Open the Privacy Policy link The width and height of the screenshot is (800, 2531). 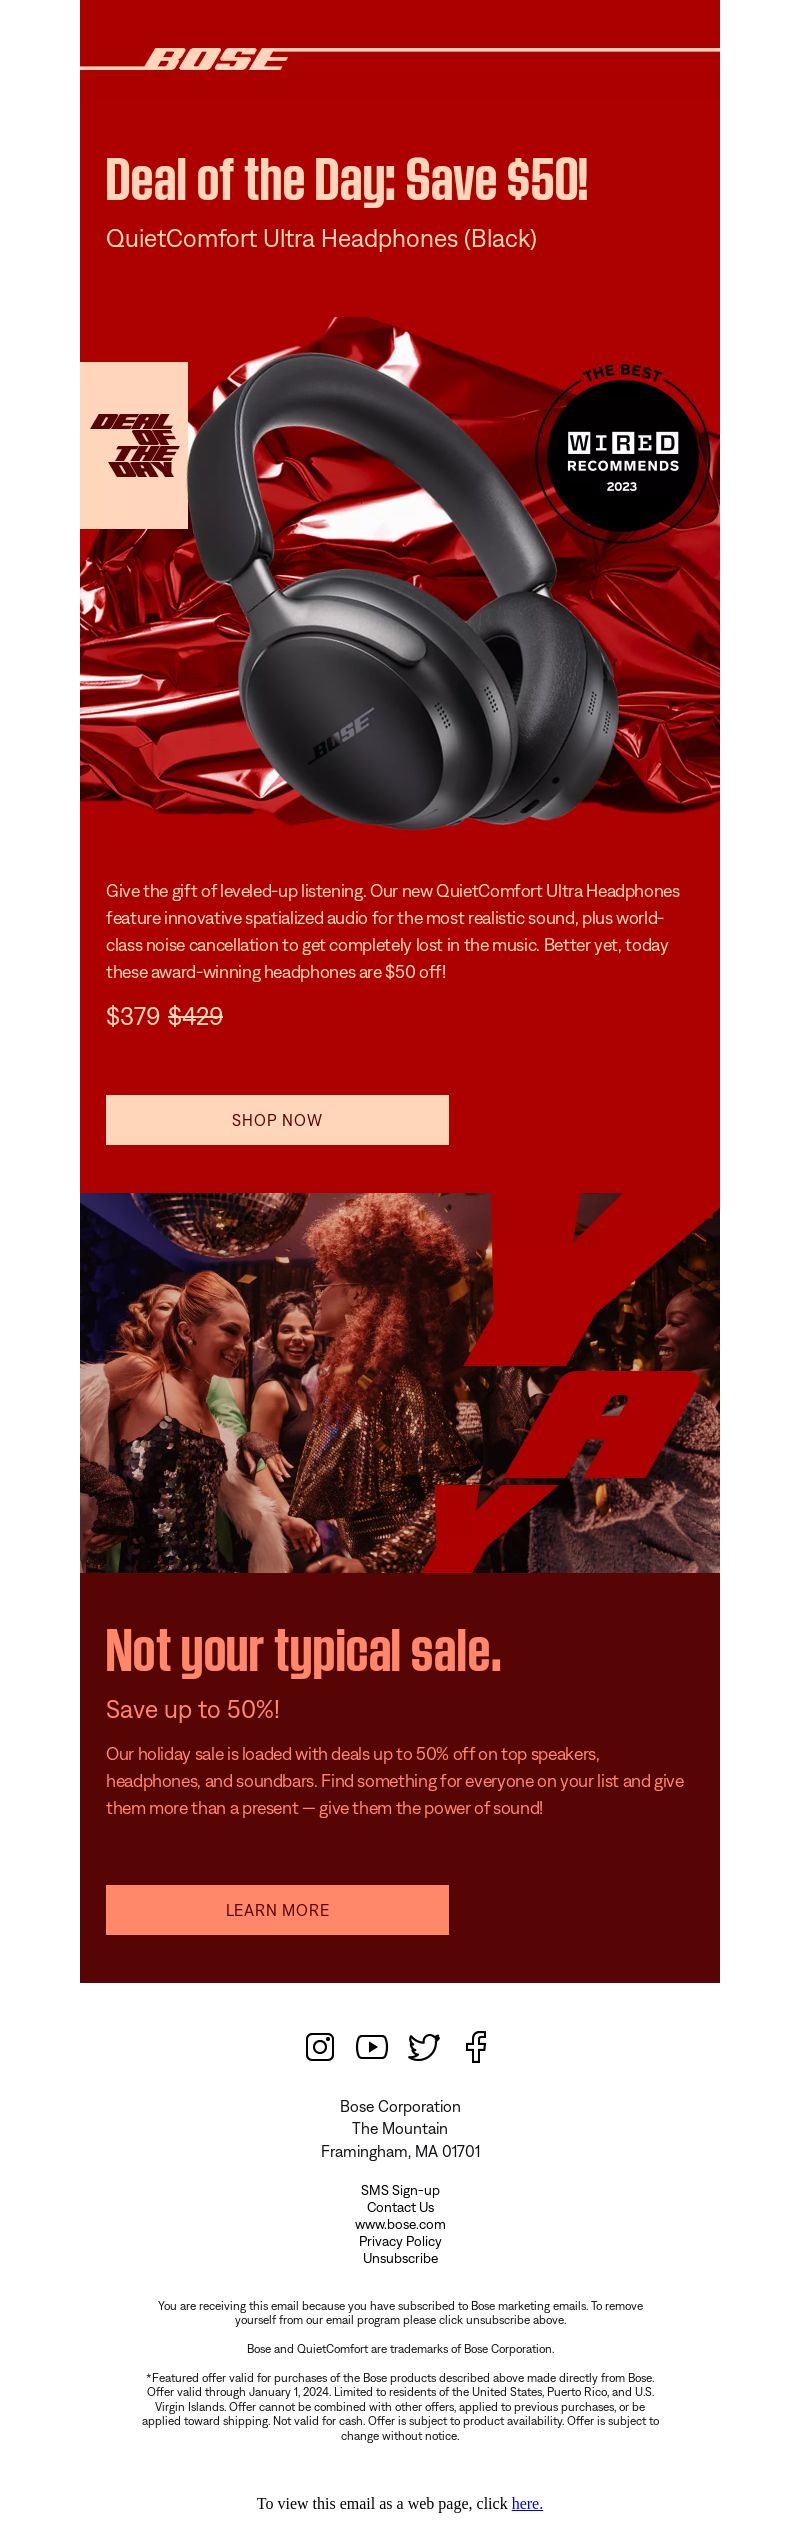(x=400, y=2241)
